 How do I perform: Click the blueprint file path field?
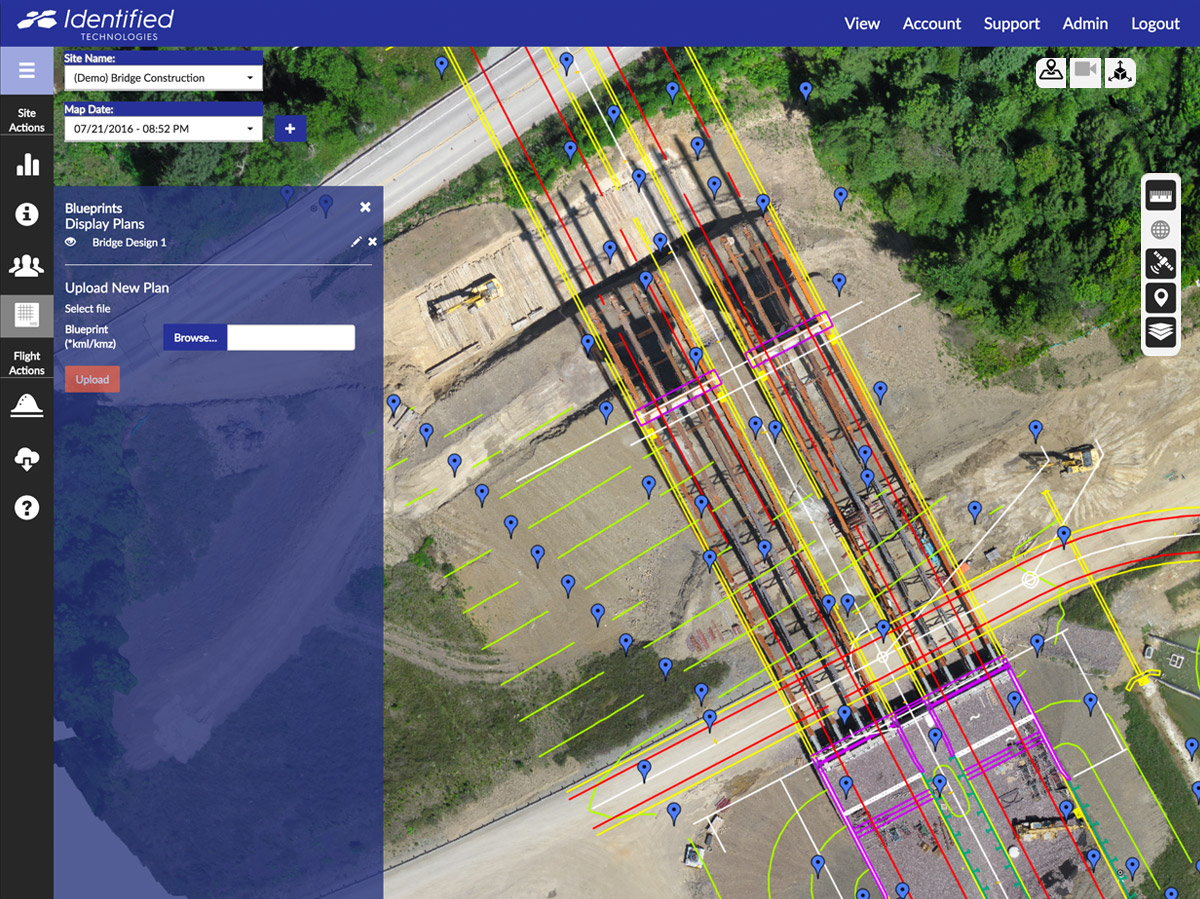291,338
